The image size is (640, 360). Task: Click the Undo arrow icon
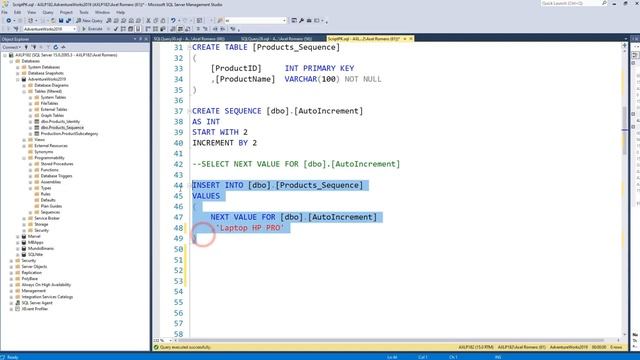pyautogui.click(x=173, y=20)
